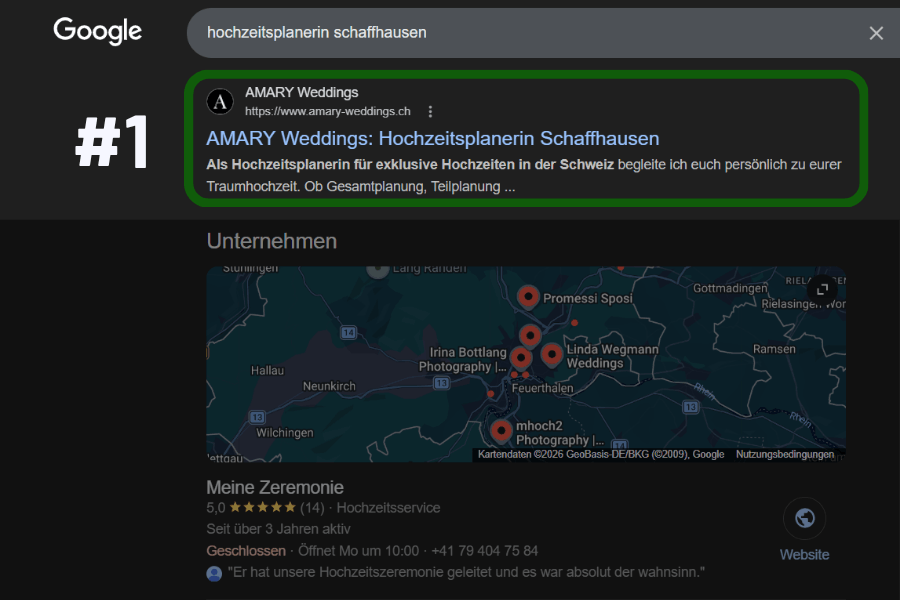Click the AMARY Weddings favicon

[220, 102]
